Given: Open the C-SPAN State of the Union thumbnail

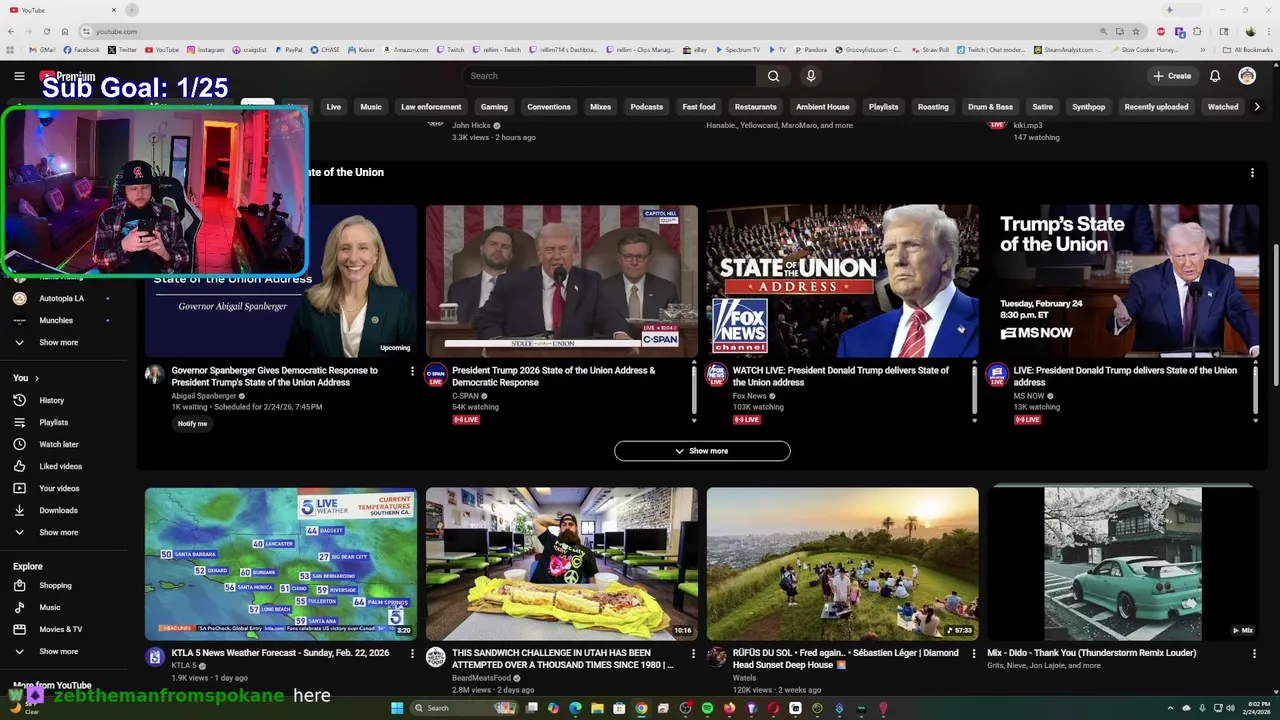Looking at the screenshot, I should pyautogui.click(x=562, y=281).
